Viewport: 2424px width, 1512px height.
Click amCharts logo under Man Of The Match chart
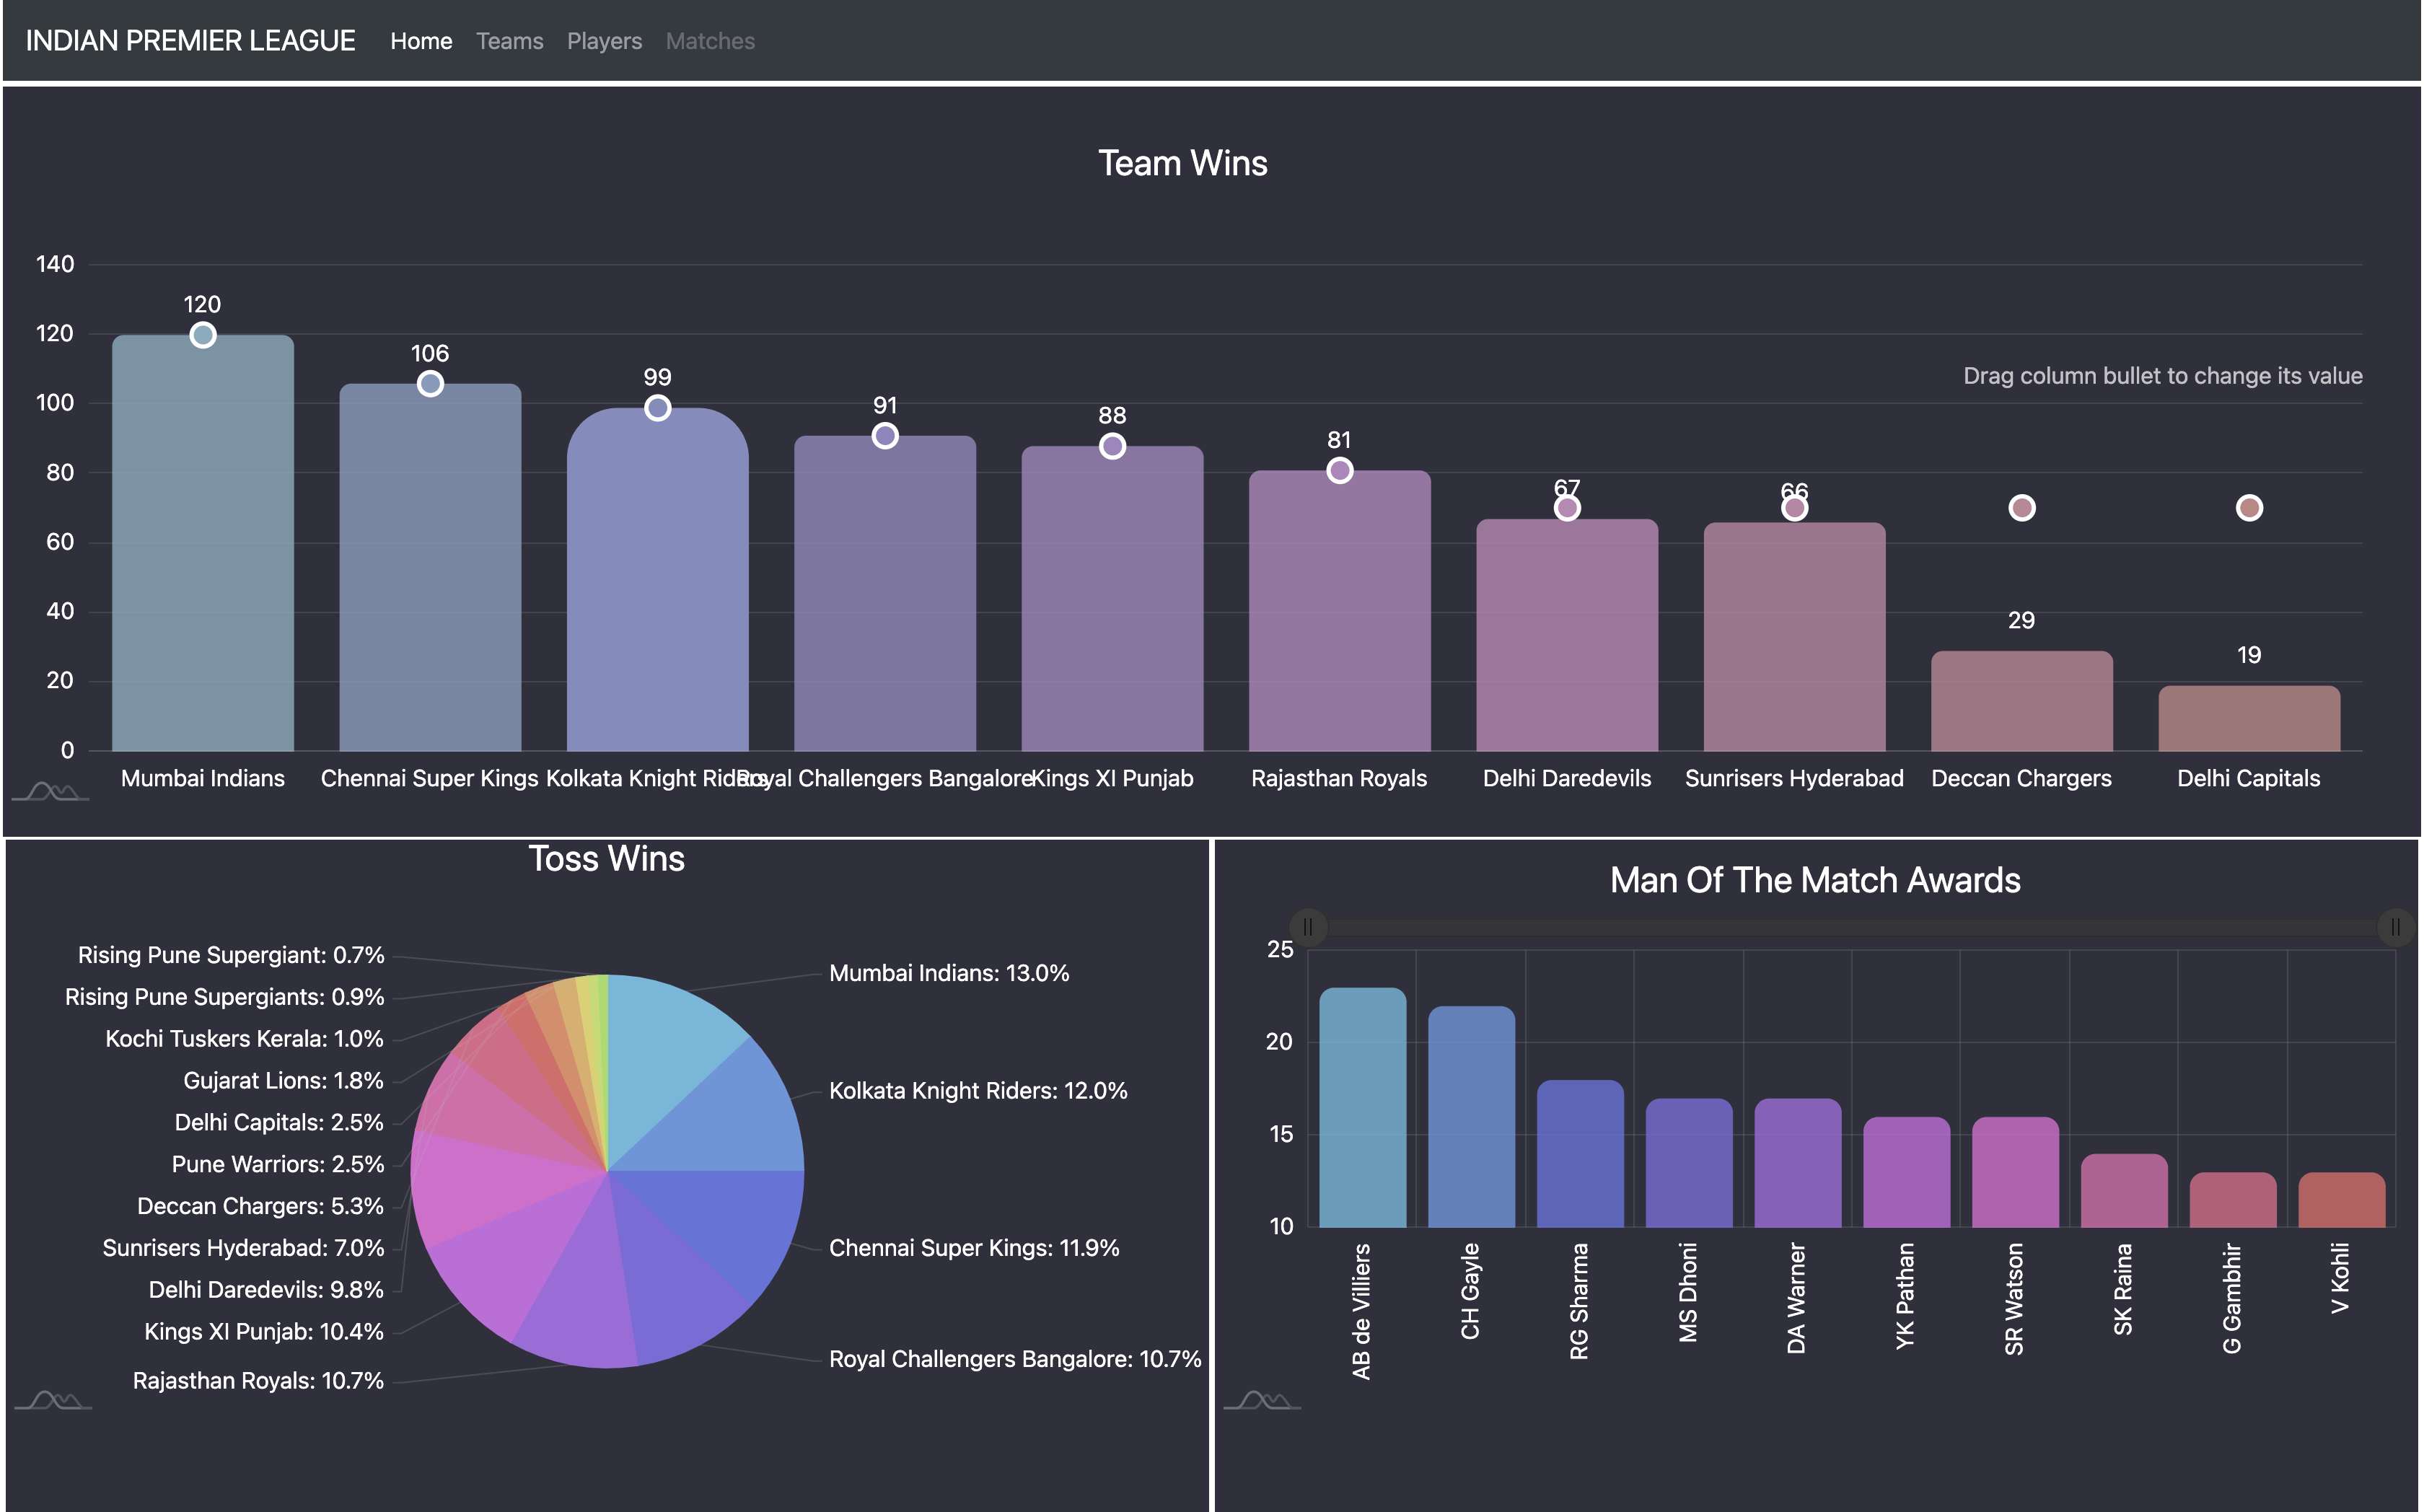coord(1262,1400)
